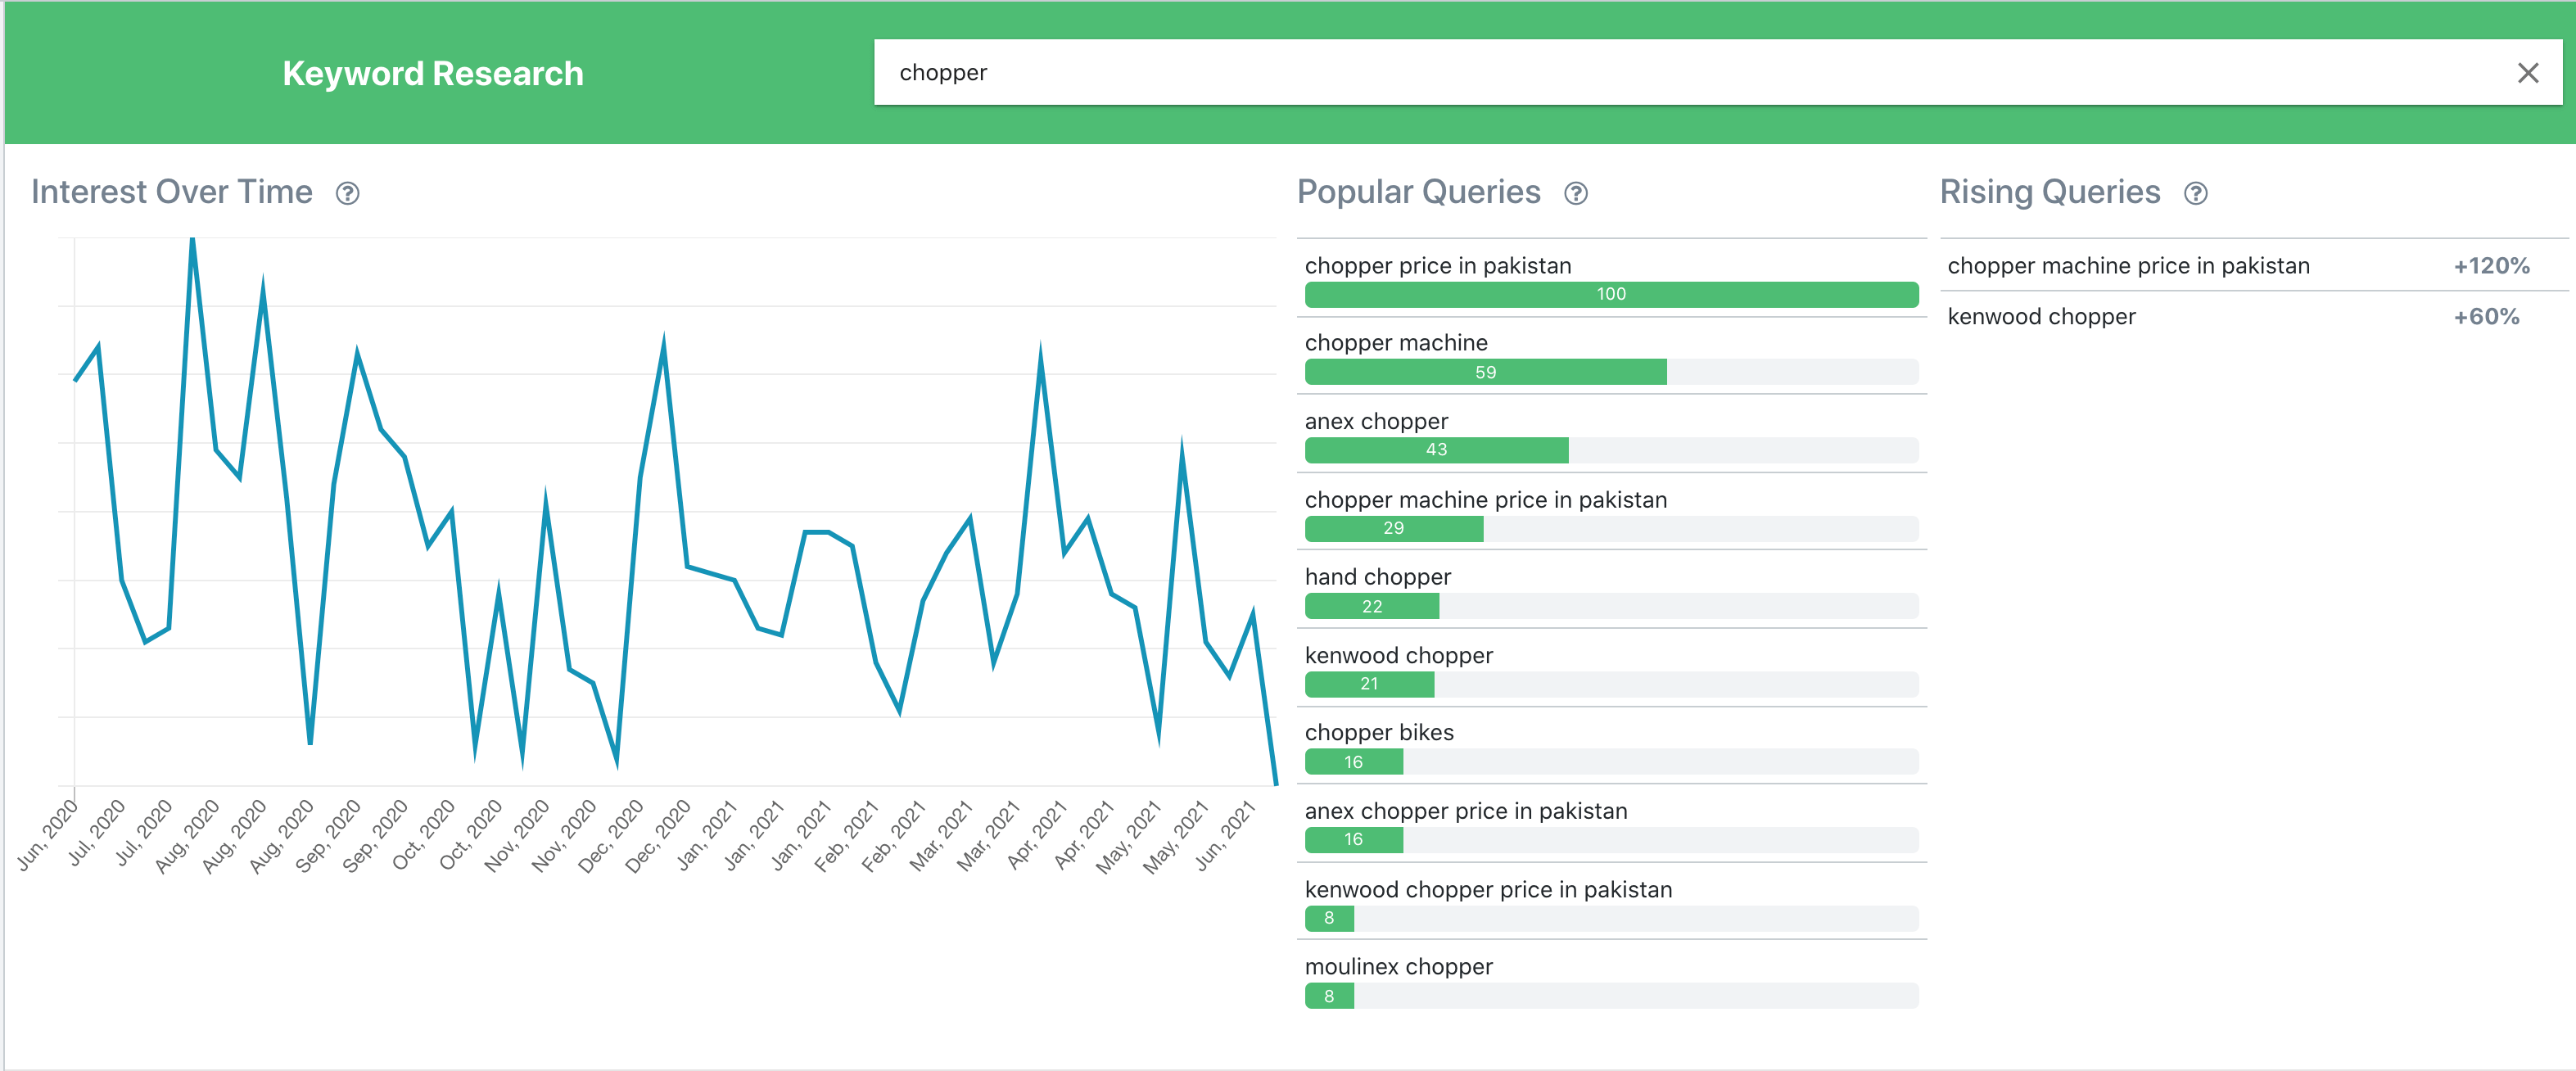
Task: Select the query 'chopper price in pakistan'
Action: pyautogui.click(x=1438, y=266)
